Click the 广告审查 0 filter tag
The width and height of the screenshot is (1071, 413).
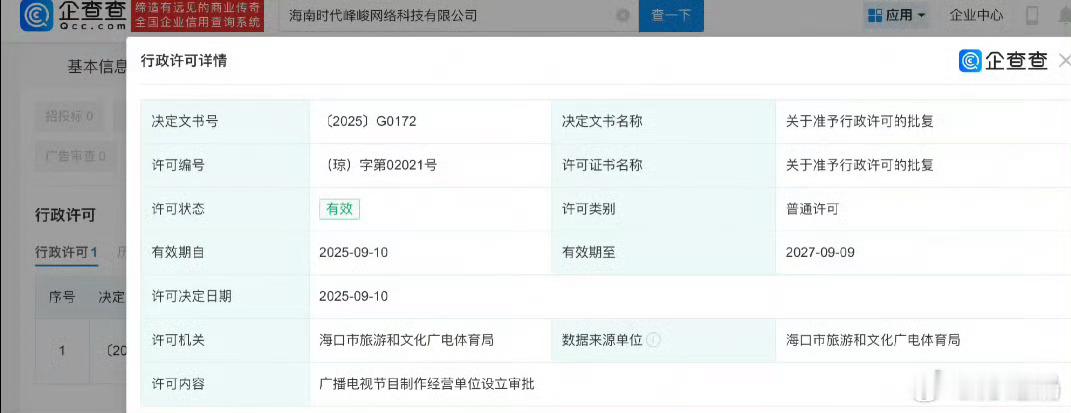coord(75,156)
